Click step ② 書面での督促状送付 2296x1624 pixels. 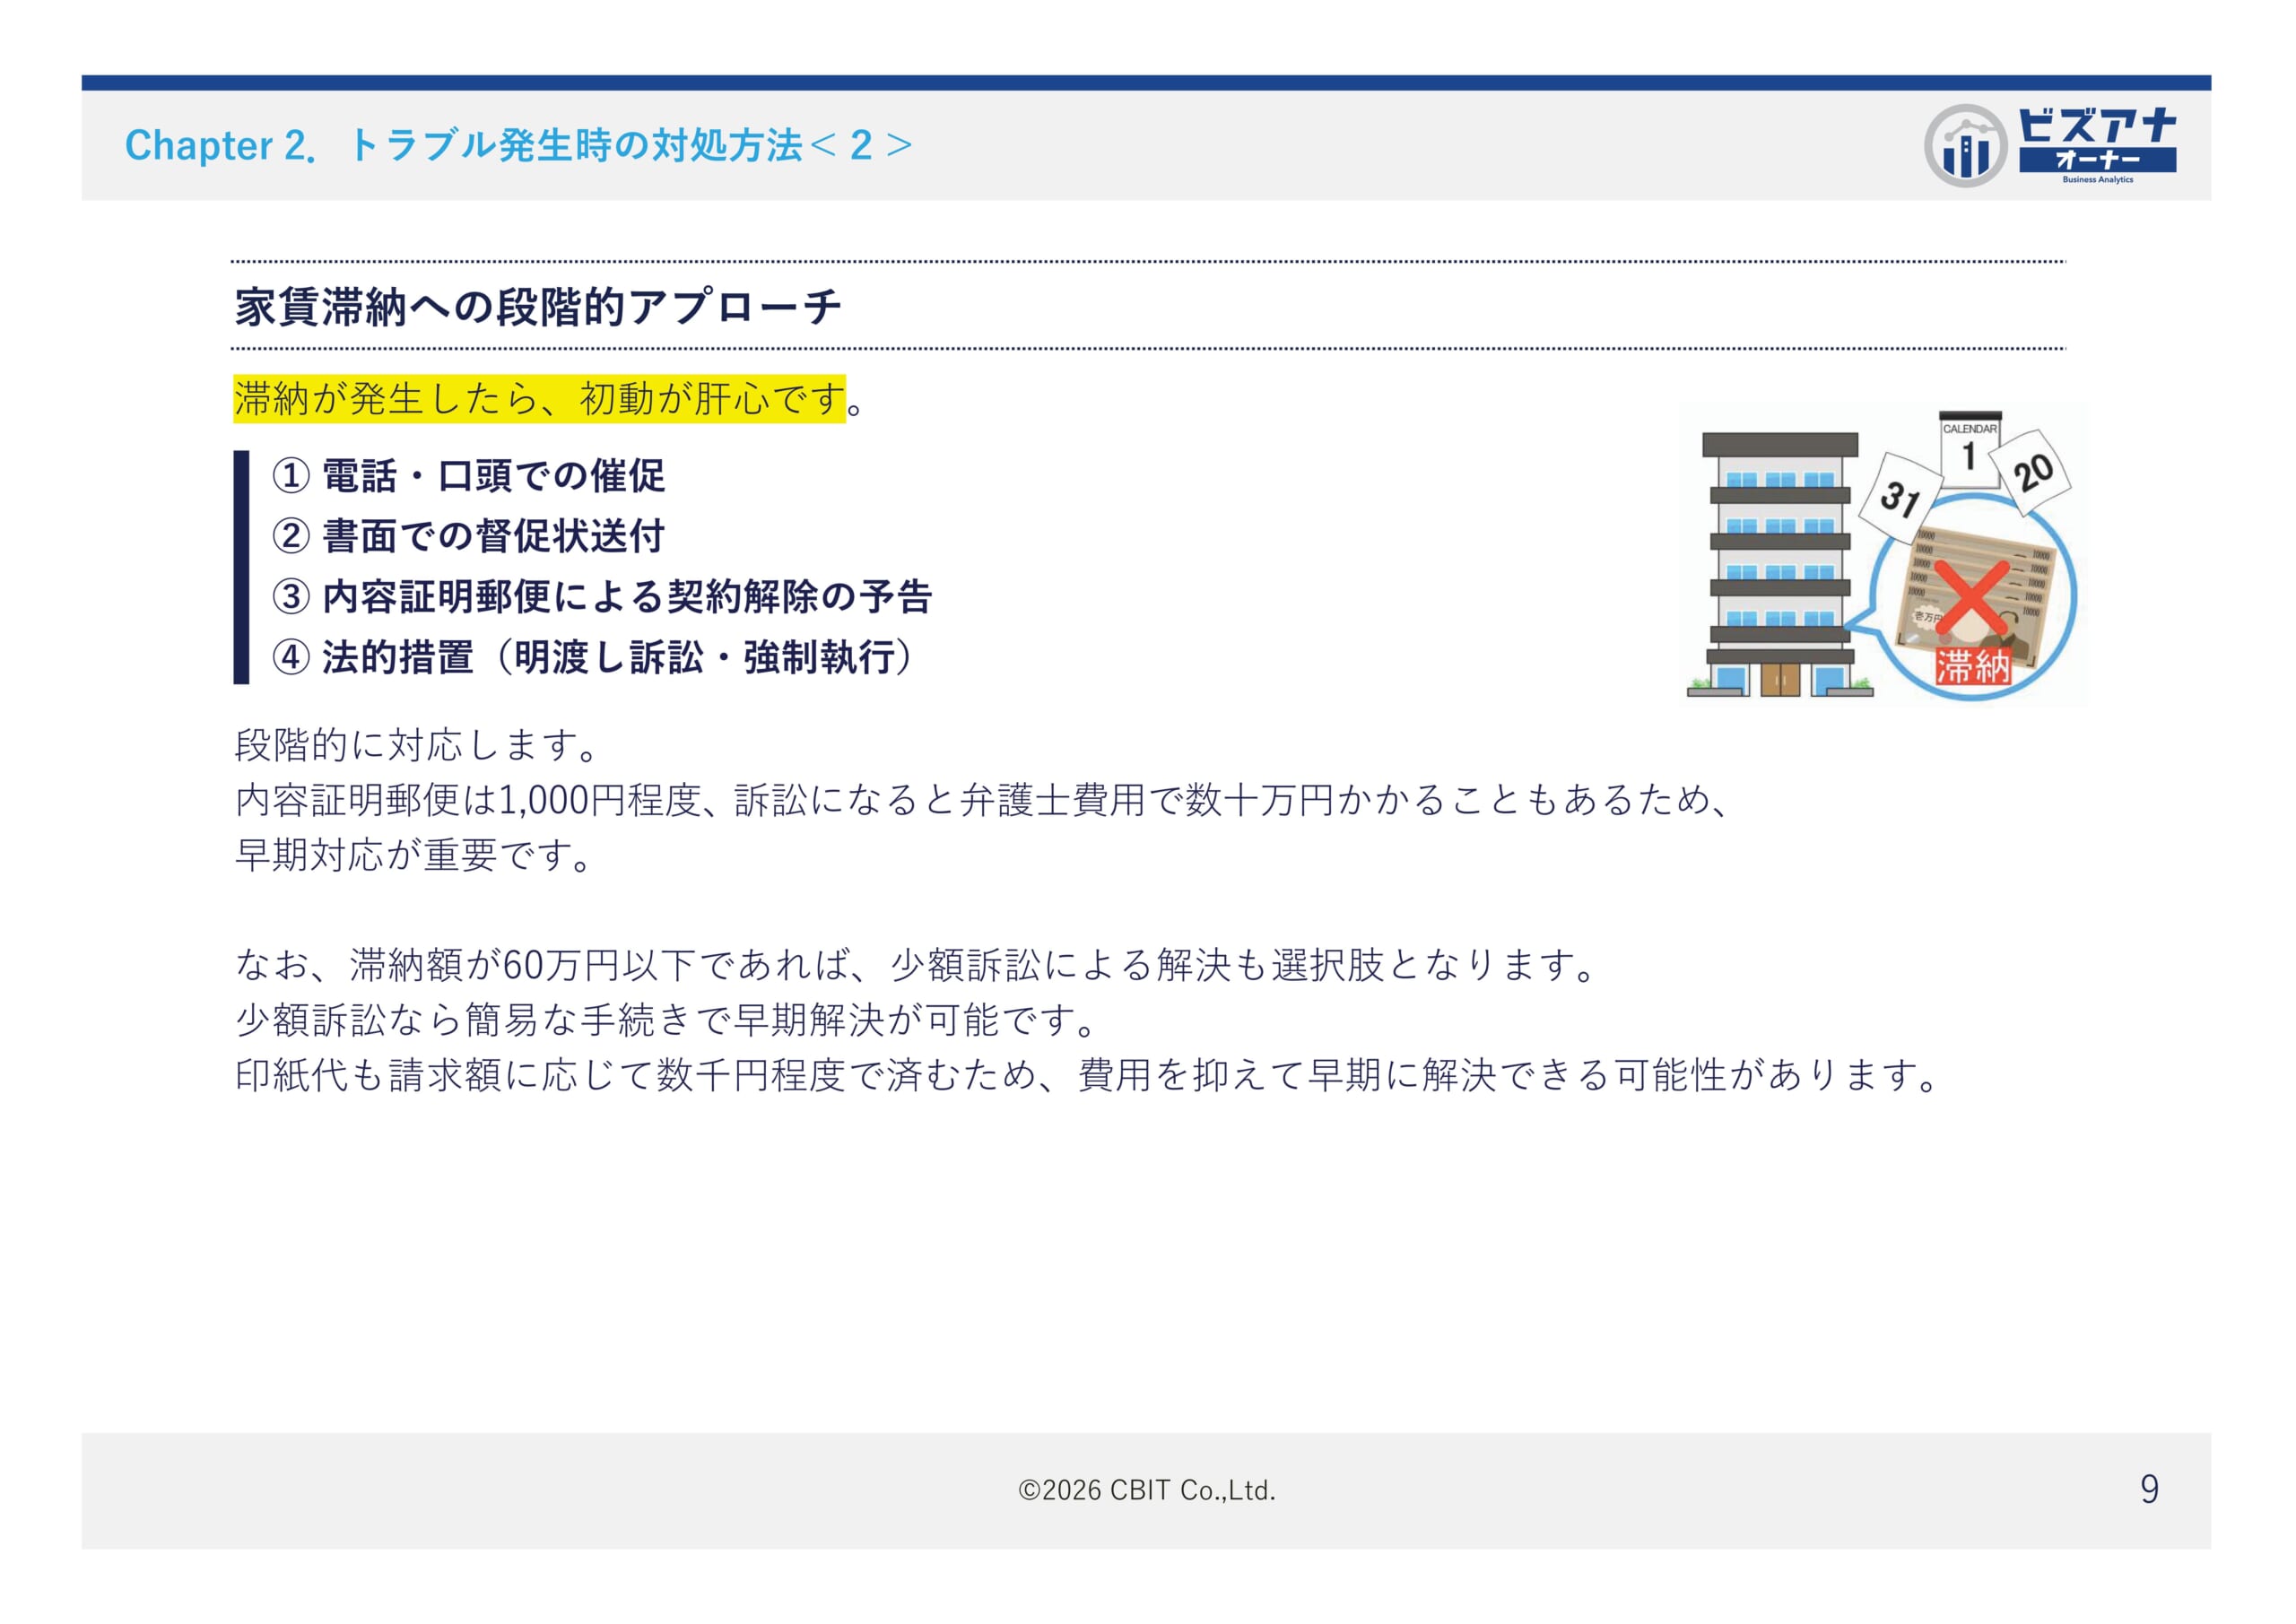point(468,536)
